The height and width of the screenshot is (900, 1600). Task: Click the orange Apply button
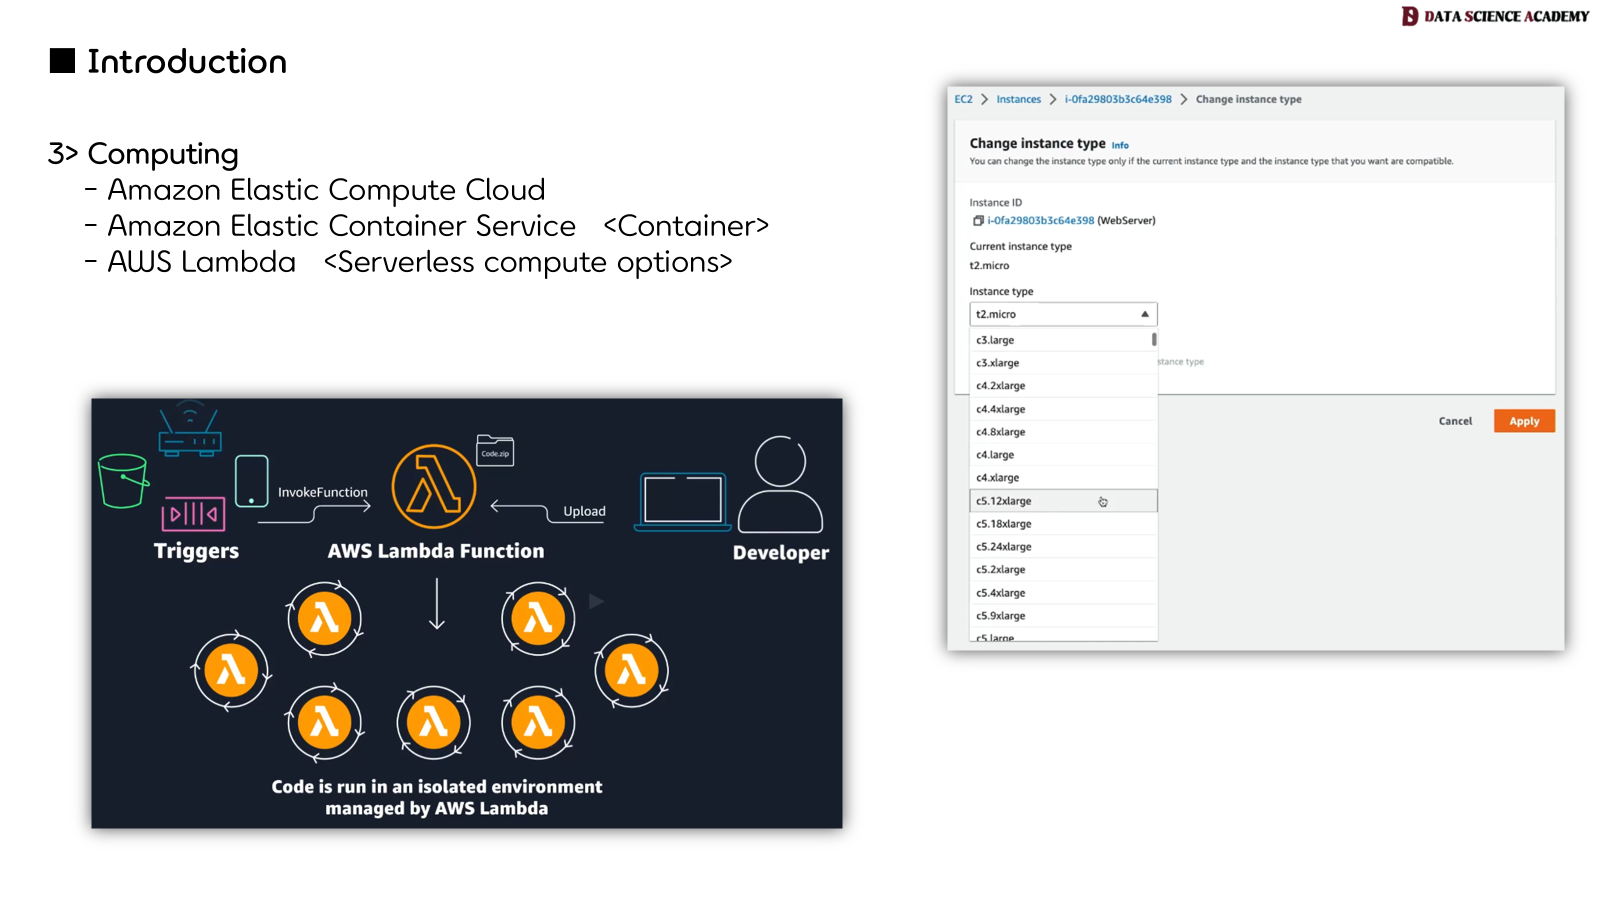[x=1524, y=421]
